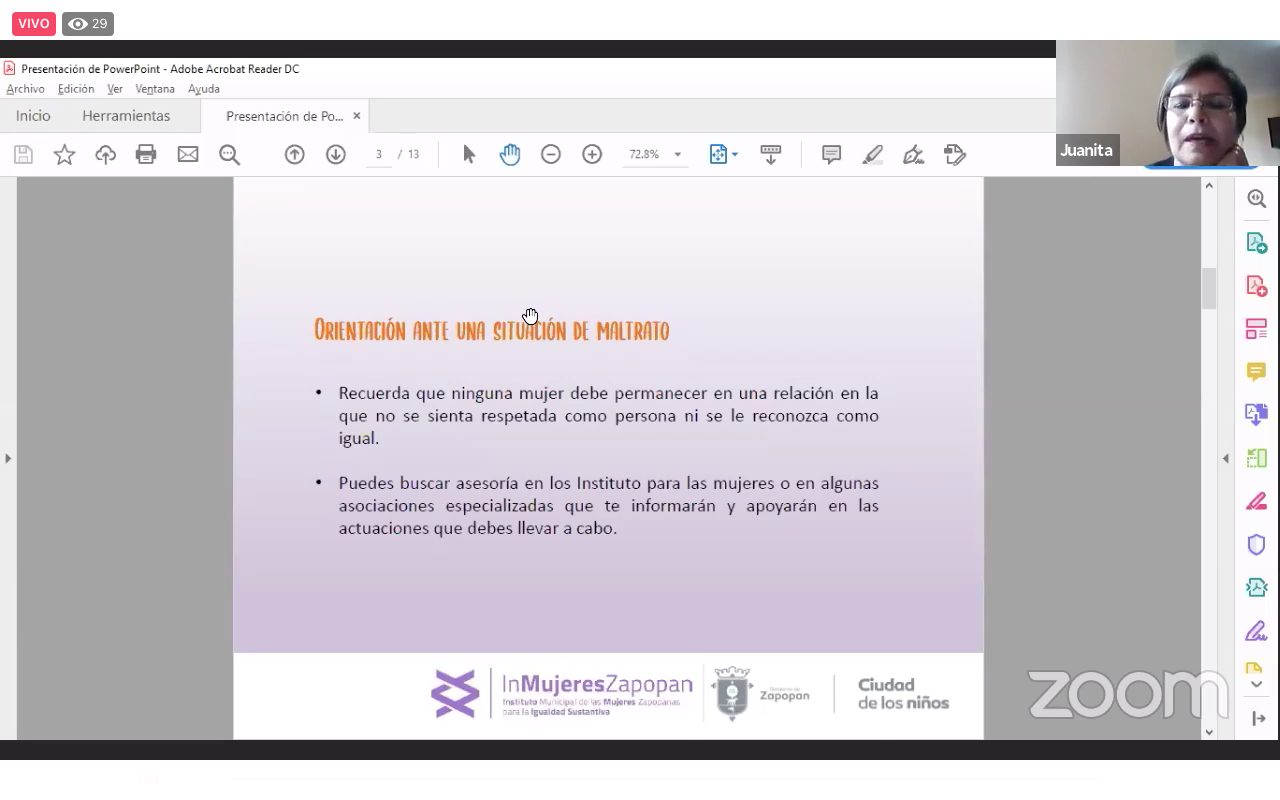
Task: Go to next page with down arrow
Action: (336, 154)
